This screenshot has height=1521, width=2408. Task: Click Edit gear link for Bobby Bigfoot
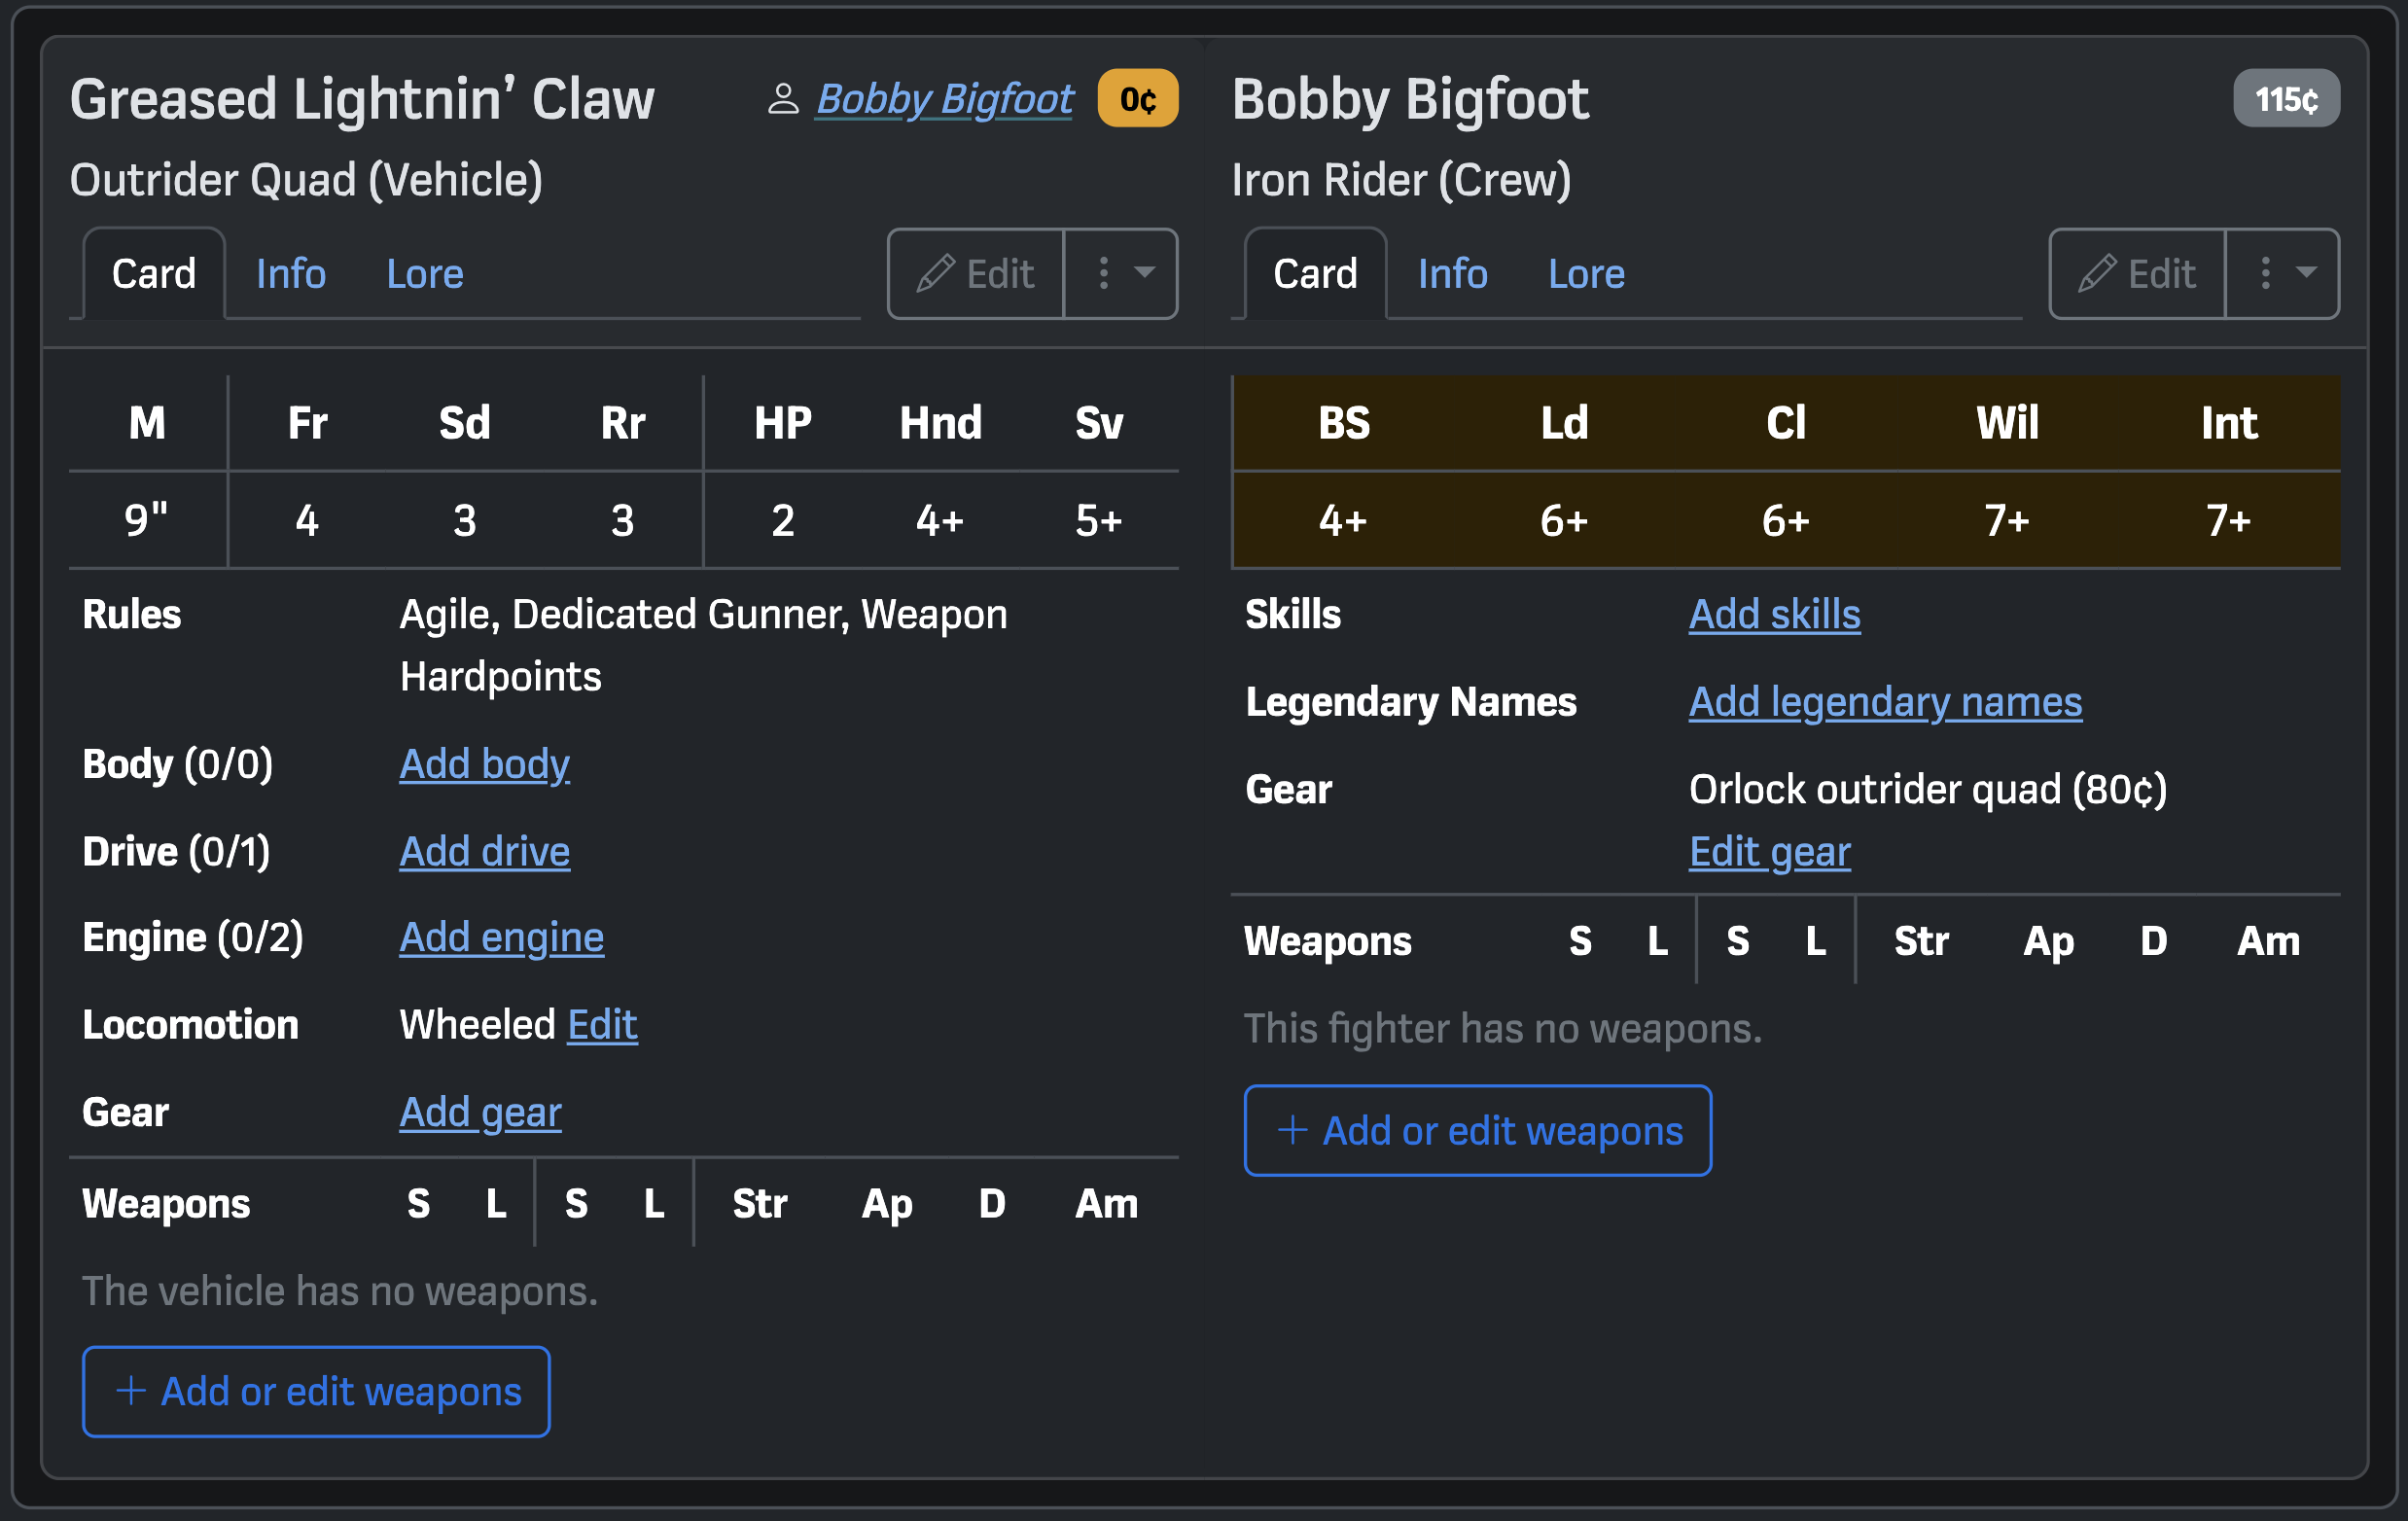pyautogui.click(x=1770, y=851)
